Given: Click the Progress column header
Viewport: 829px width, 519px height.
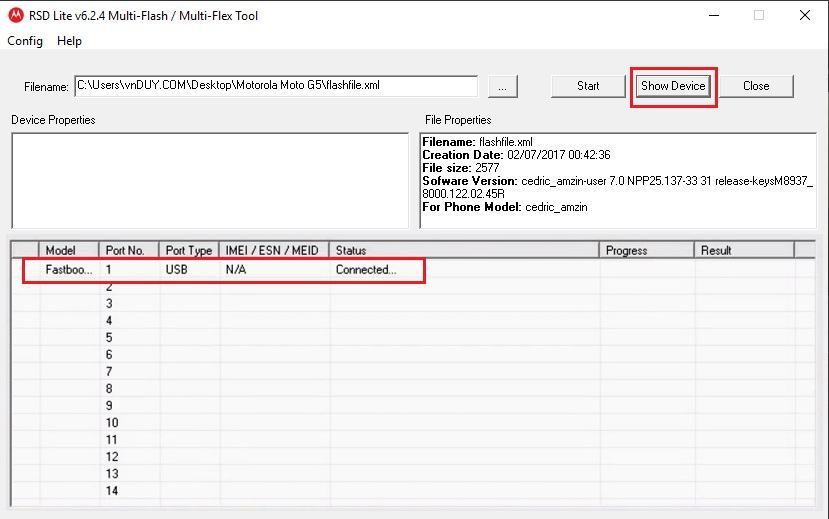Looking at the screenshot, I should pyautogui.click(x=646, y=251).
